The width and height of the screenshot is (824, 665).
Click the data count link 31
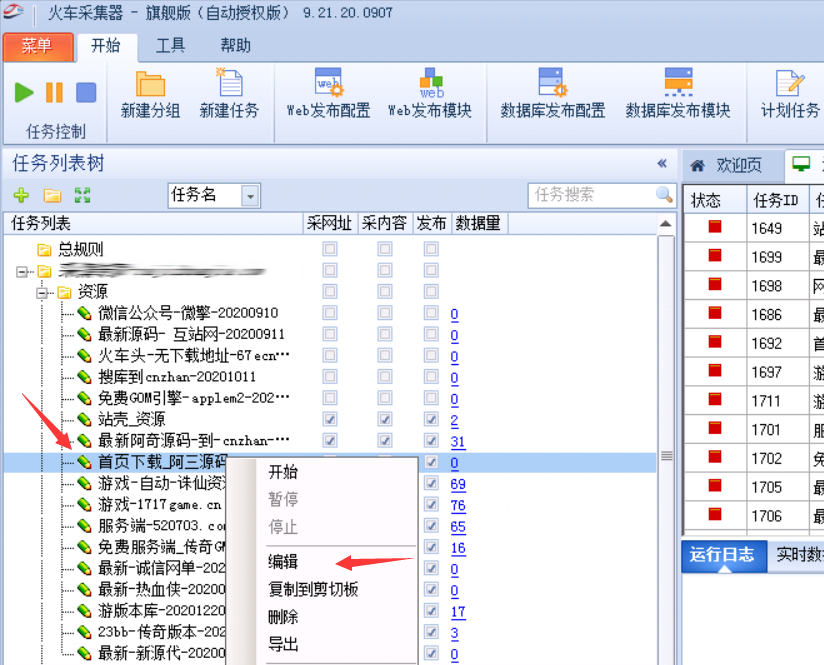coord(458,441)
